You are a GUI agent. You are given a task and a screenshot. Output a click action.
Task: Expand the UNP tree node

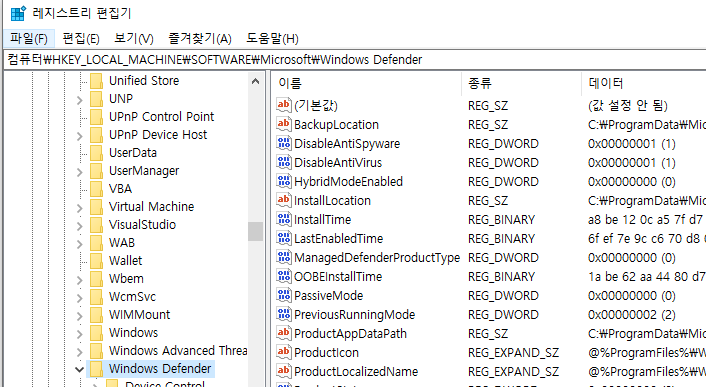click(x=80, y=100)
